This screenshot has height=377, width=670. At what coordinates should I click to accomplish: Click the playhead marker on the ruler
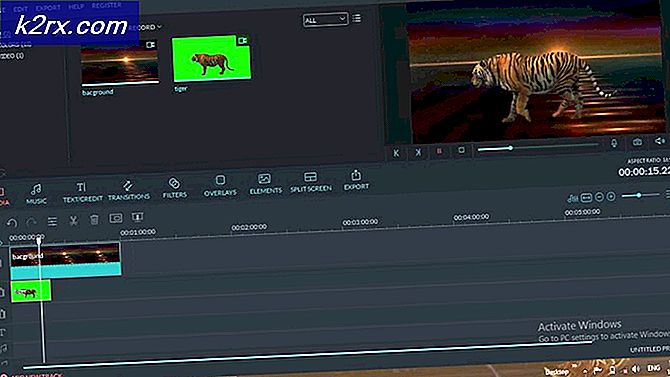pos(39,242)
